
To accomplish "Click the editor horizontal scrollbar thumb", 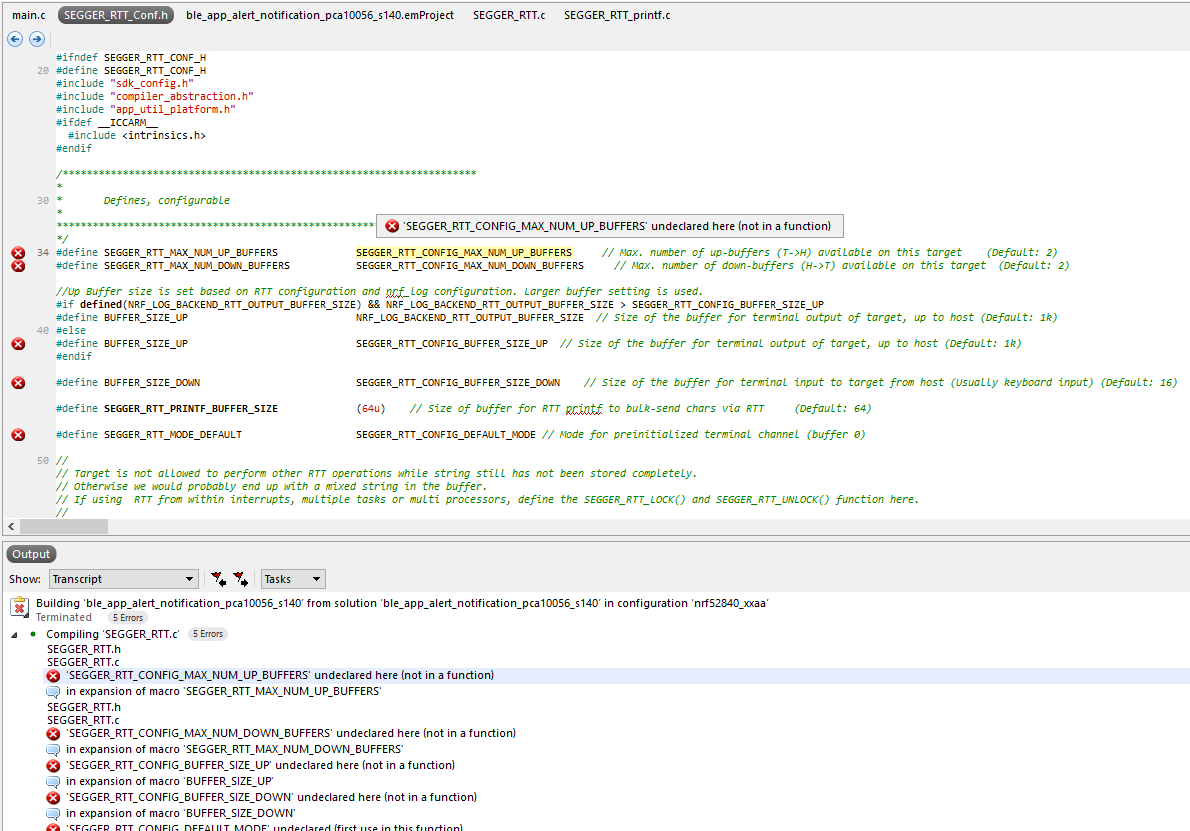I will pos(64,526).
